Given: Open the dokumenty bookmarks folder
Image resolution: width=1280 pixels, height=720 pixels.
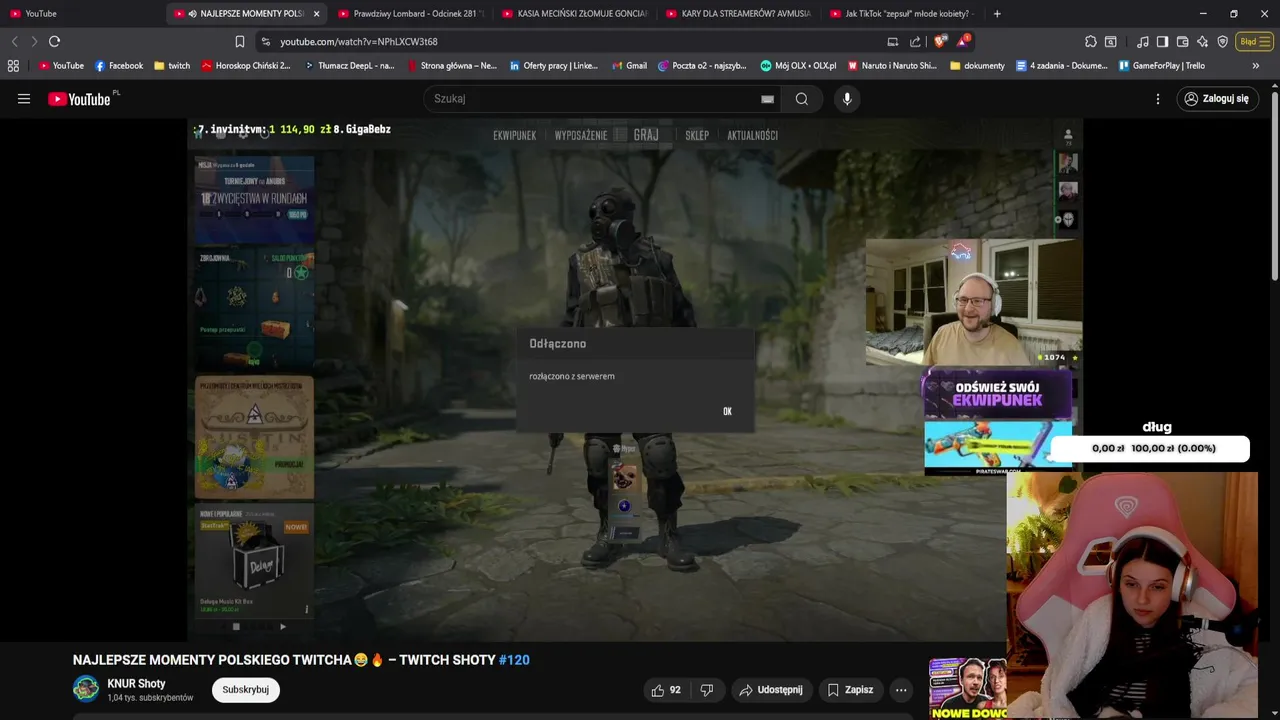Looking at the screenshot, I should pyautogui.click(x=977, y=66).
